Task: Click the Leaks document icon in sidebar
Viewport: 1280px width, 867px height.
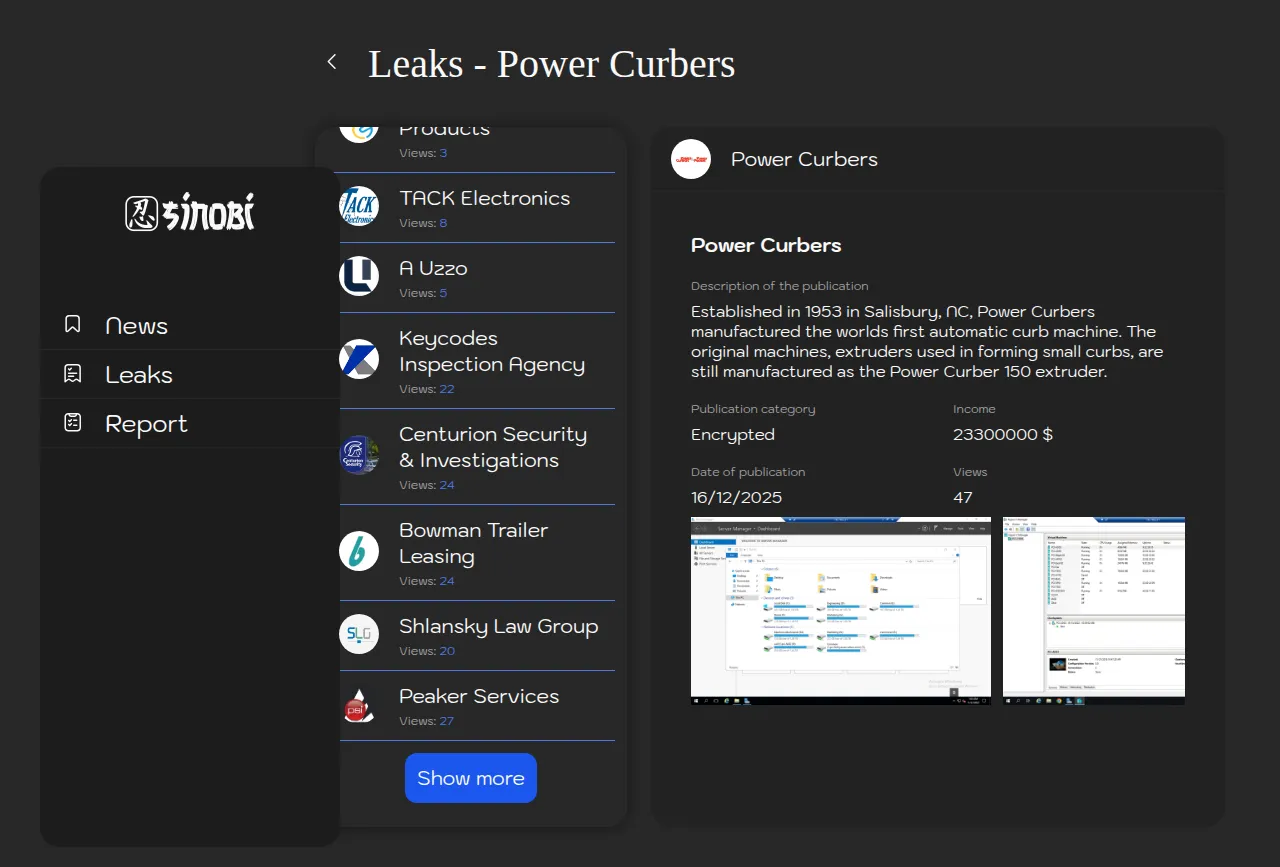Action: [x=73, y=374]
